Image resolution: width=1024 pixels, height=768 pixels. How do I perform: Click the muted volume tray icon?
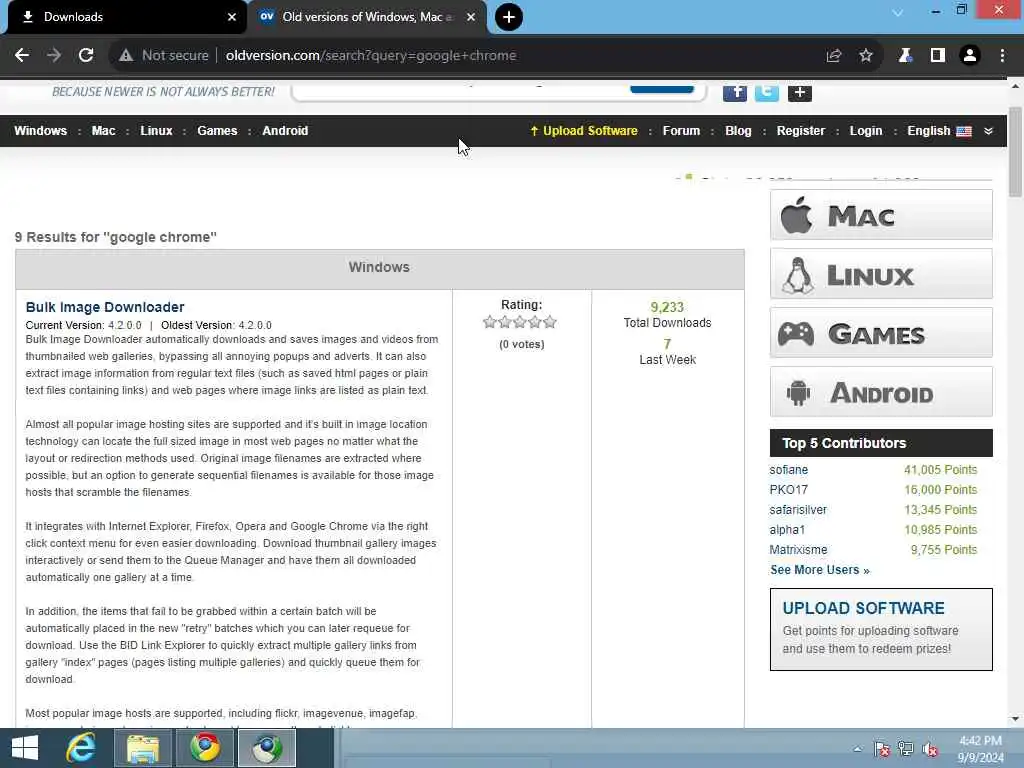coord(930,749)
